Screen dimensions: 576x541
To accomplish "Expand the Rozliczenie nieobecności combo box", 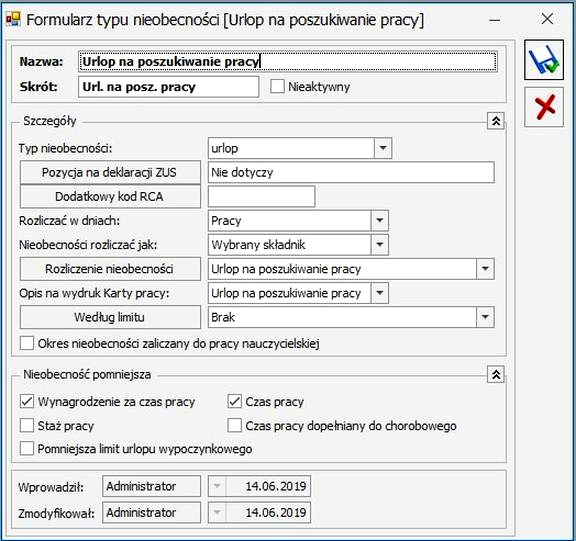I will (x=485, y=269).
